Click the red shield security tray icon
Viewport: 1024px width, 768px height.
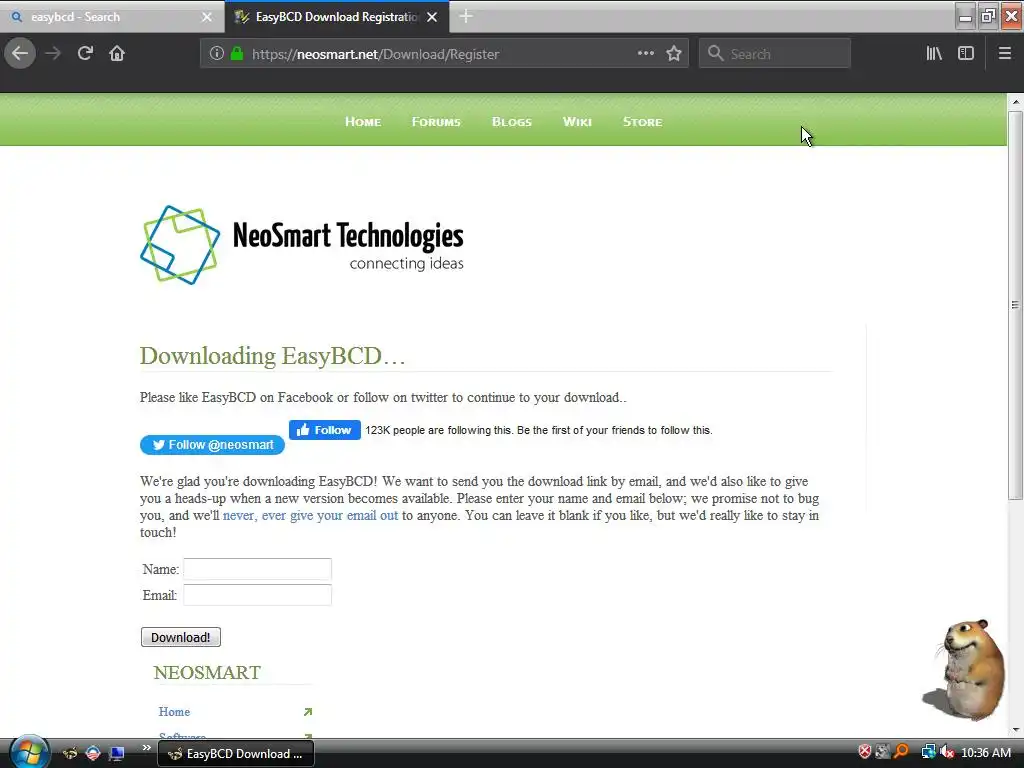pos(865,752)
